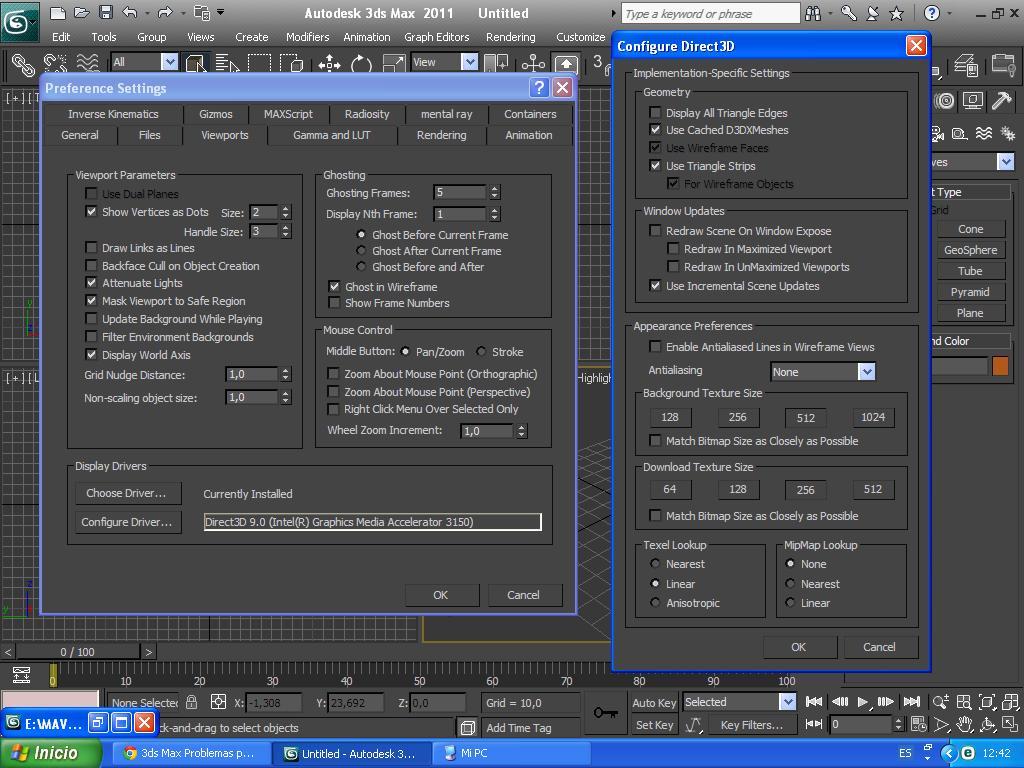
Task: Open the Rendering menu in menu bar
Action: pos(510,37)
